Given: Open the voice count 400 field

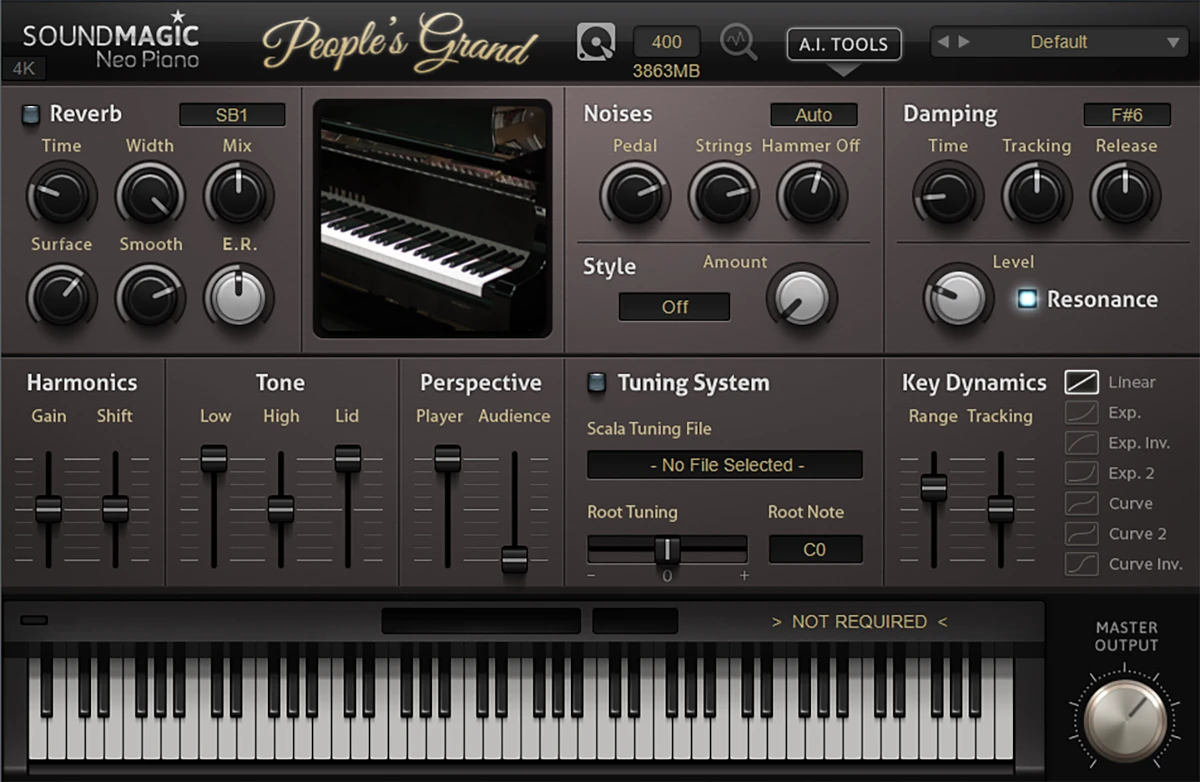Looking at the screenshot, I should (666, 42).
